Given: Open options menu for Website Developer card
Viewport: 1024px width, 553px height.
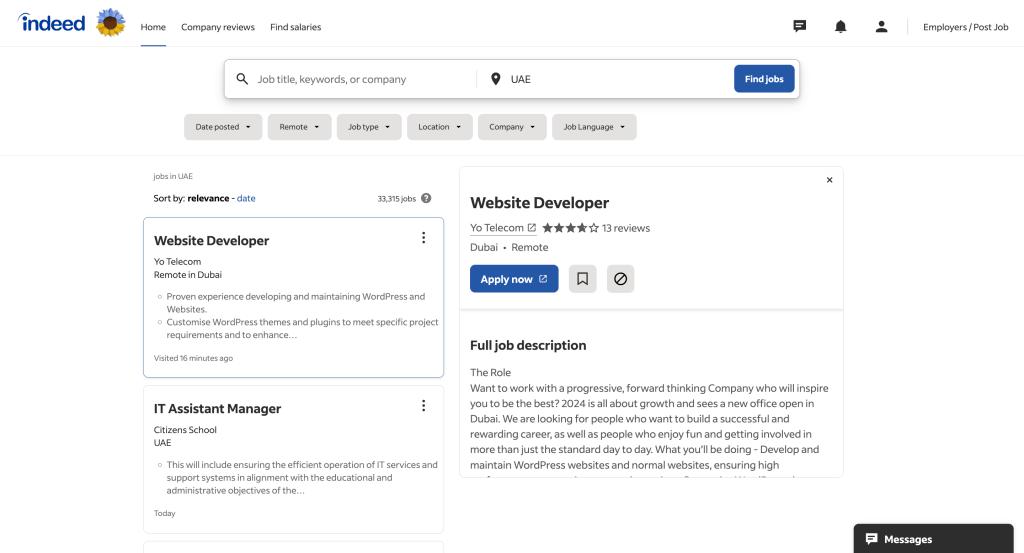Looking at the screenshot, I should [x=423, y=238].
